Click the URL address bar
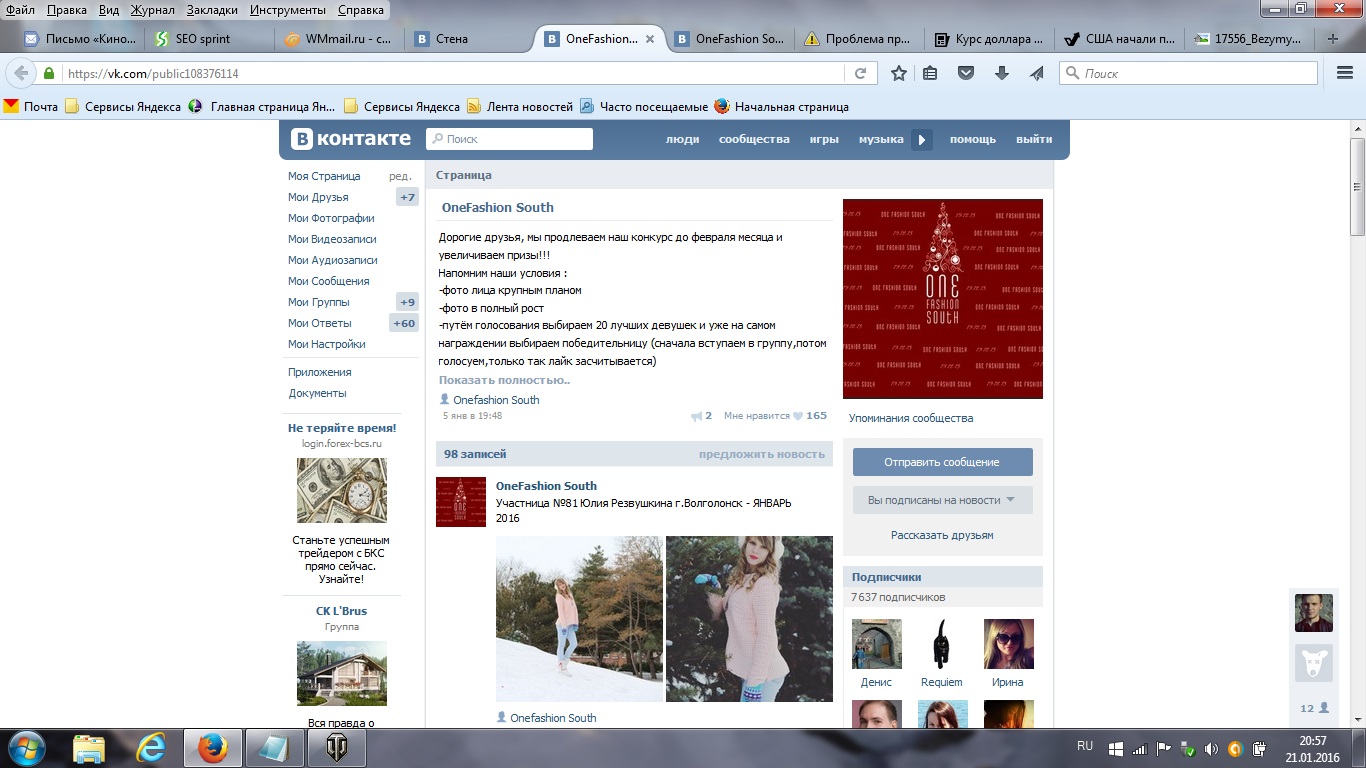This screenshot has width=1366, height=778. click(453, 73)
